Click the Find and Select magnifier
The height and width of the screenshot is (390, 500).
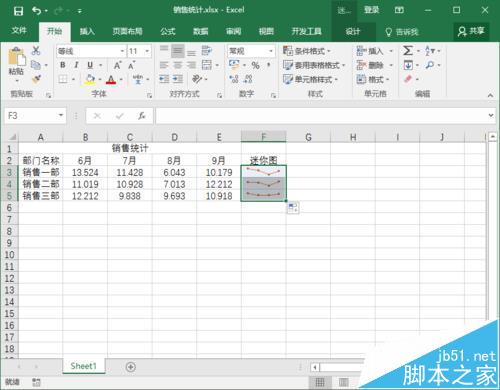pyautogui.click(x=430, y=65)
